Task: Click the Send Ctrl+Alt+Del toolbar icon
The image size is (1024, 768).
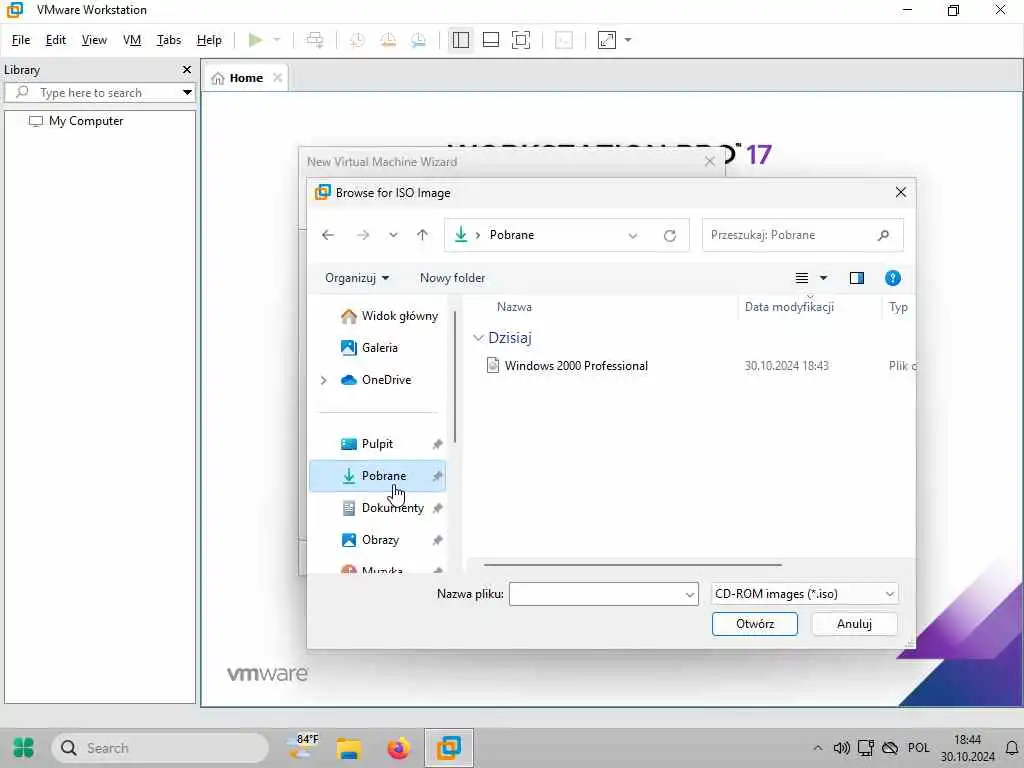Action: [315, 40]
